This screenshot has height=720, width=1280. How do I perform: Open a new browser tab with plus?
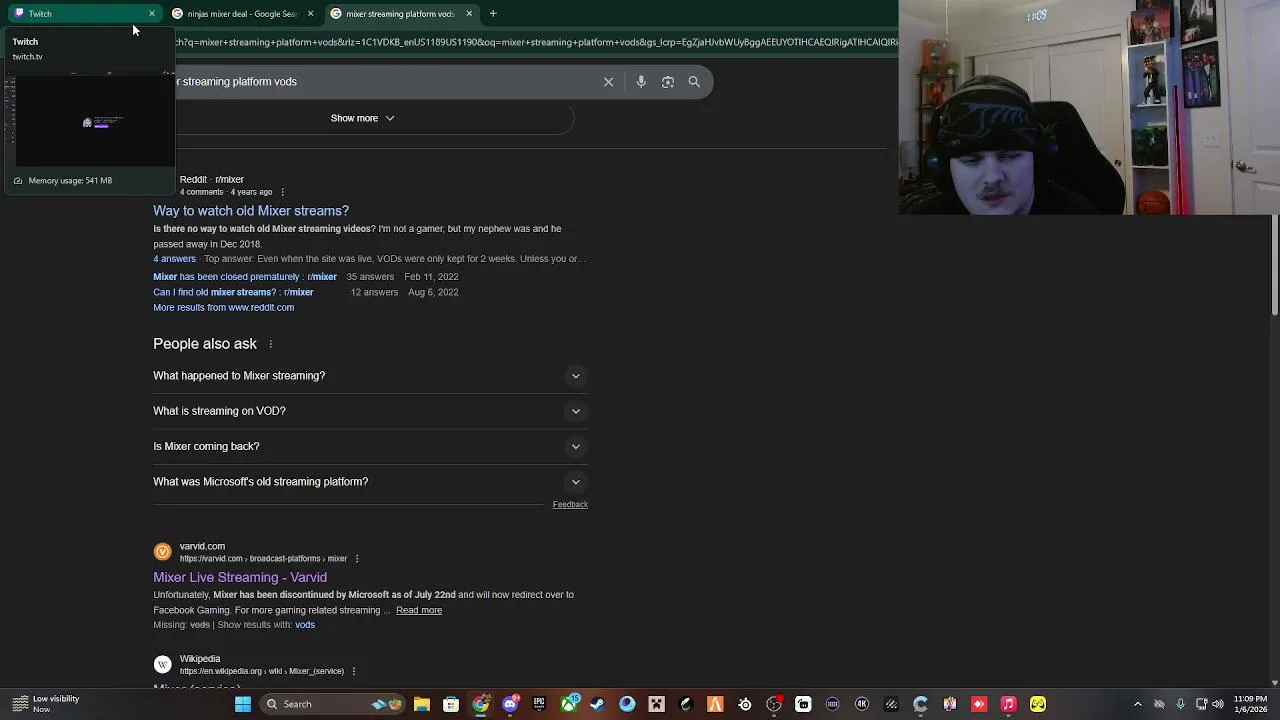click(493, 14)
